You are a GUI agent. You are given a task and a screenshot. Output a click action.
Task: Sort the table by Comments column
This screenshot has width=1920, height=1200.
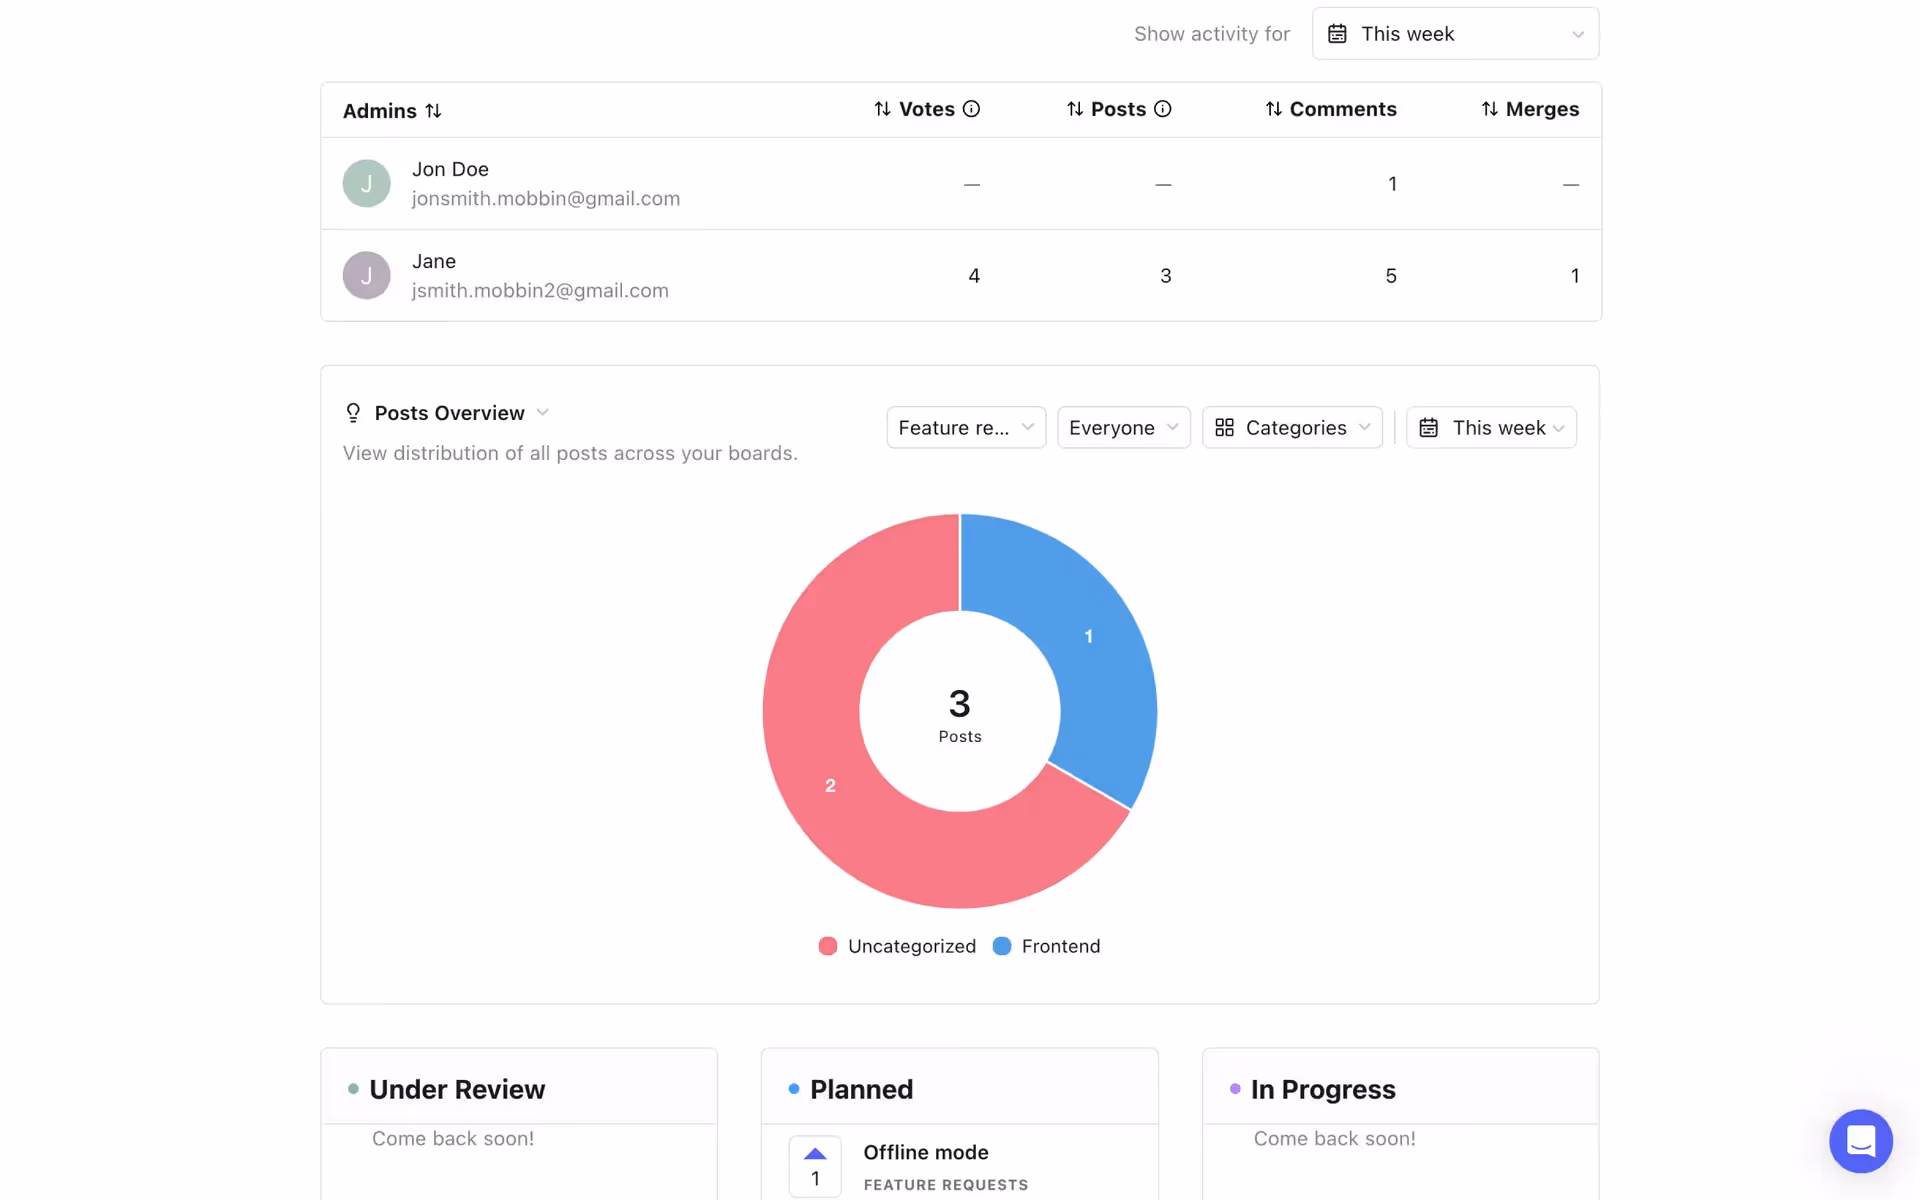point(1330,109)
